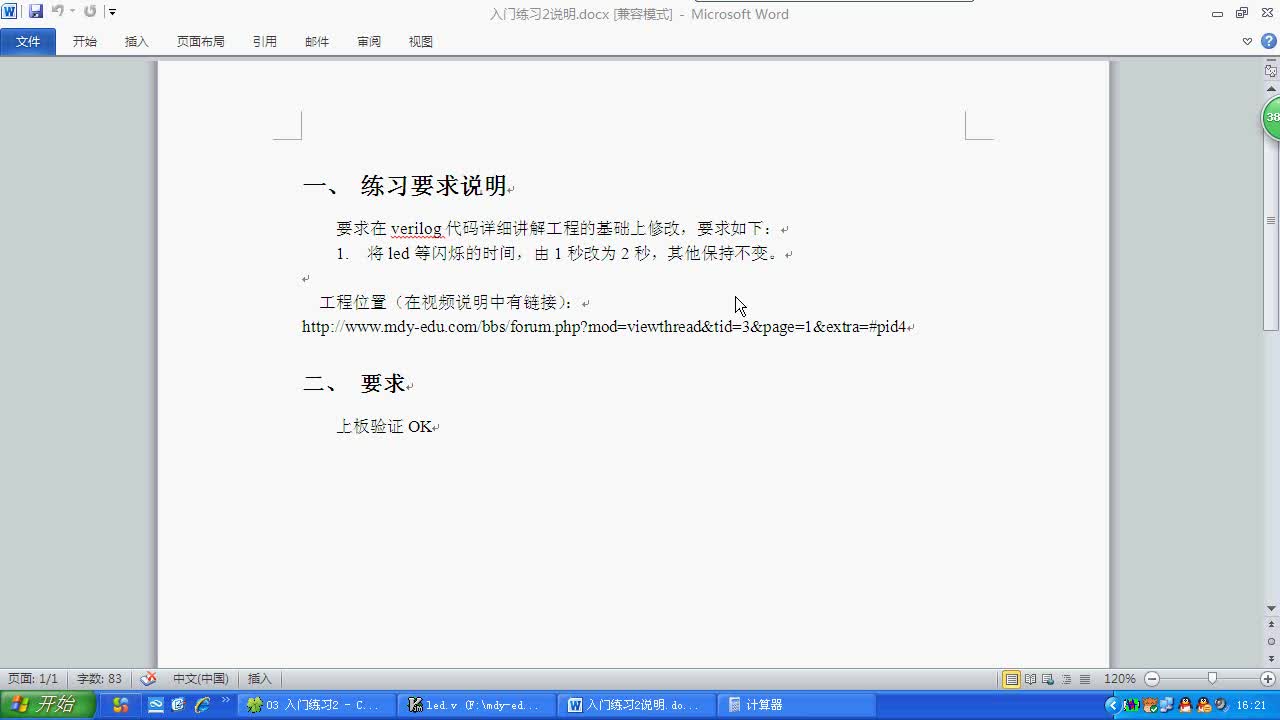Switch to 03 入门练习2 taskbar window
The width and height of the screenshot is (1280, 720).
(x=316, y=705)
